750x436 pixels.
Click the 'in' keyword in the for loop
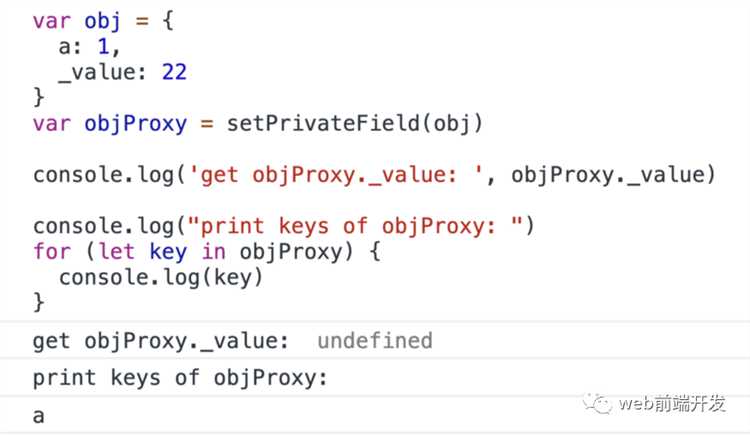coord(213,251)
